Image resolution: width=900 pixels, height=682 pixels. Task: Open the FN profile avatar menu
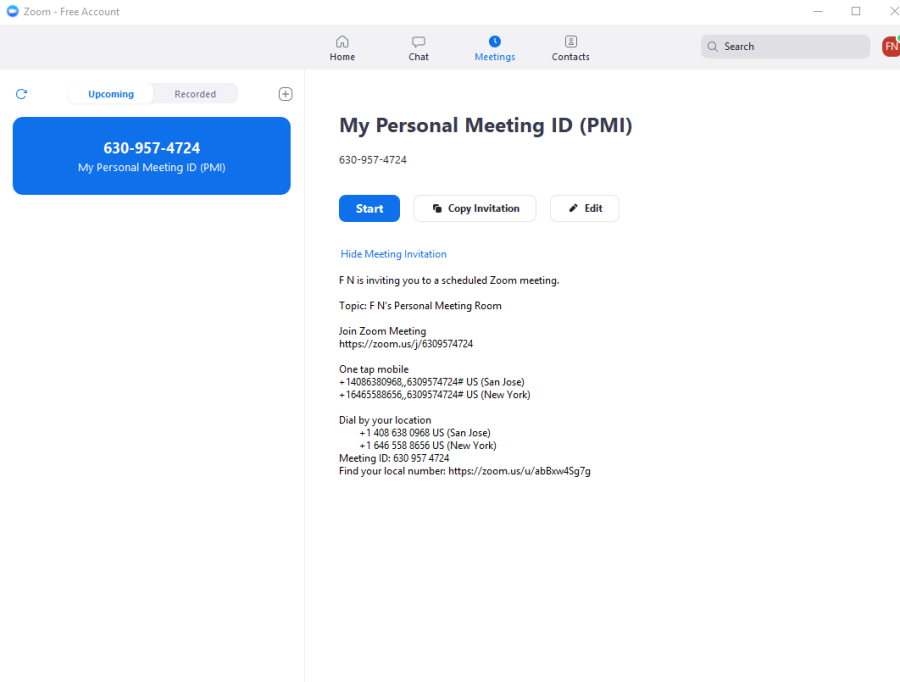point(891,46)
